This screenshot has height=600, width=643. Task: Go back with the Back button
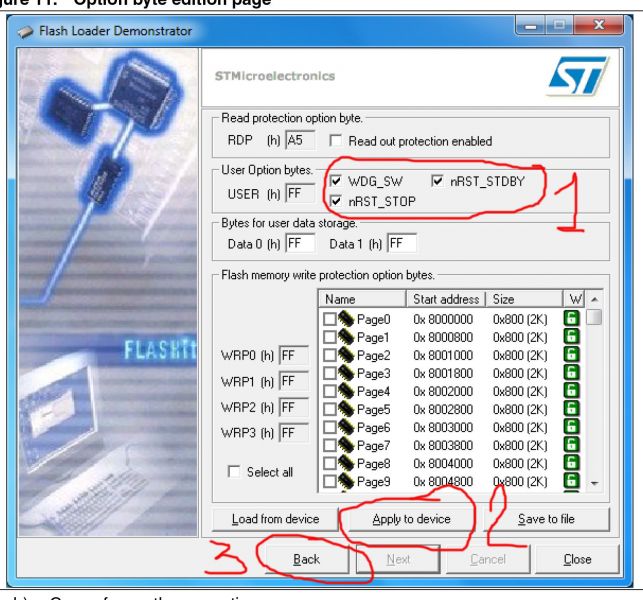click(x=307, y=559)
